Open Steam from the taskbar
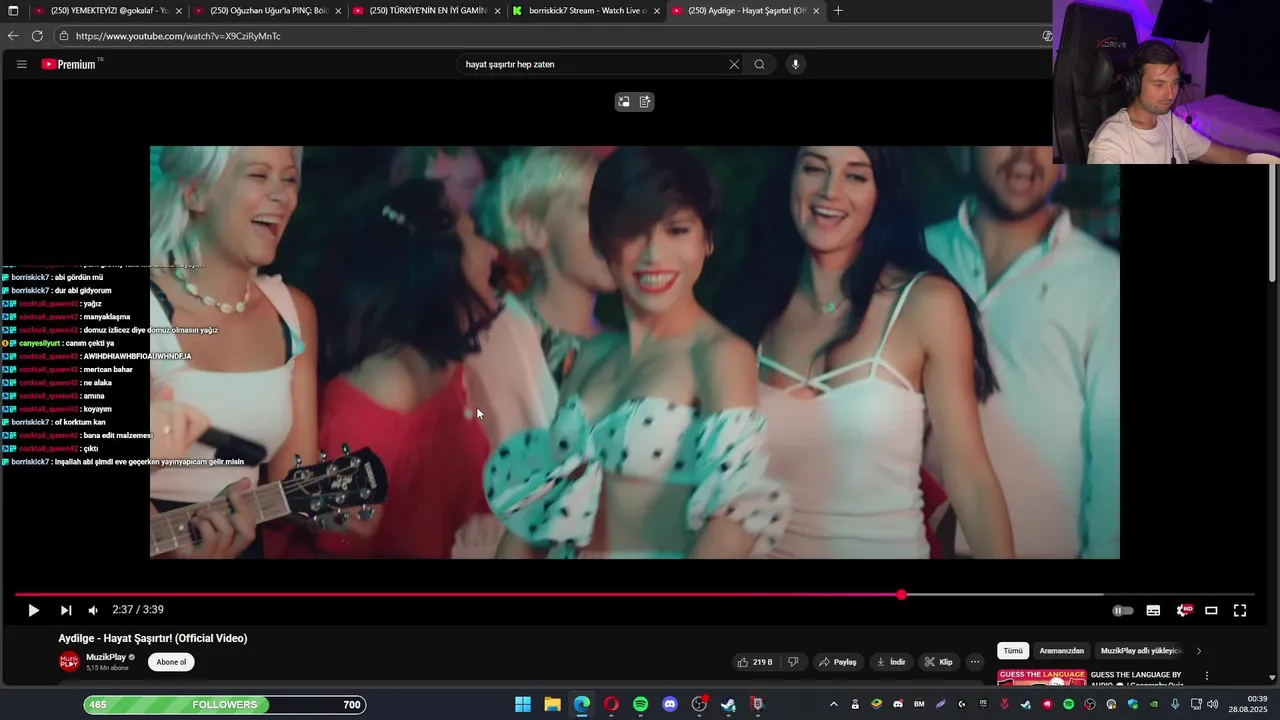The height and width of the screenshot is (720, 1280). 728,705
